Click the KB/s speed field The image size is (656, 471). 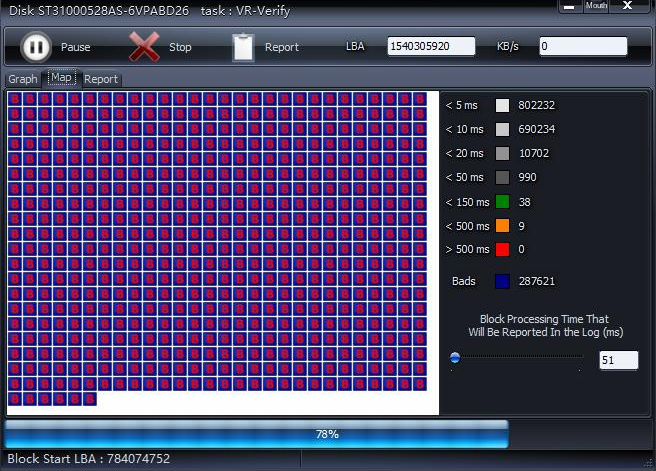[x=583, y=47]
